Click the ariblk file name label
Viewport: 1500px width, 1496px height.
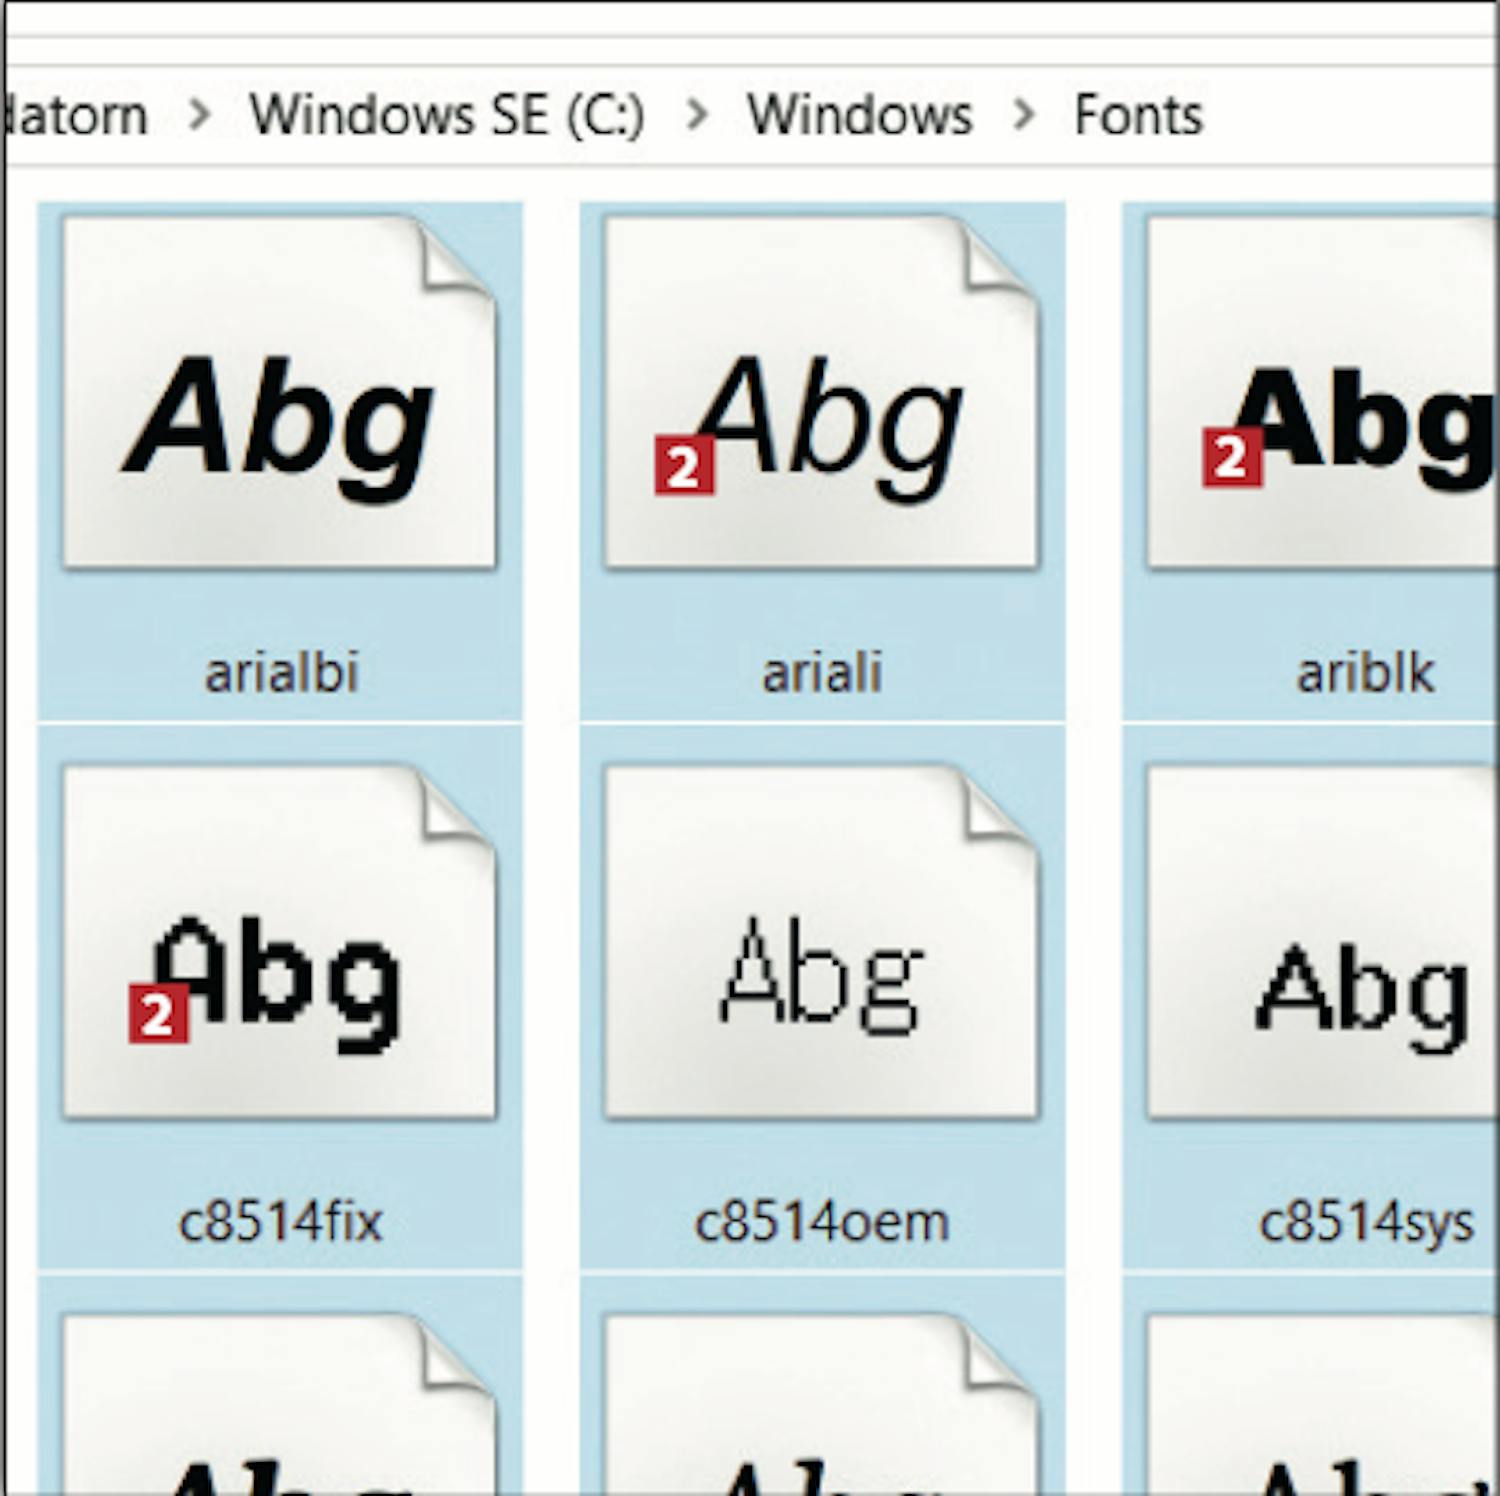tap(1365, 672)
